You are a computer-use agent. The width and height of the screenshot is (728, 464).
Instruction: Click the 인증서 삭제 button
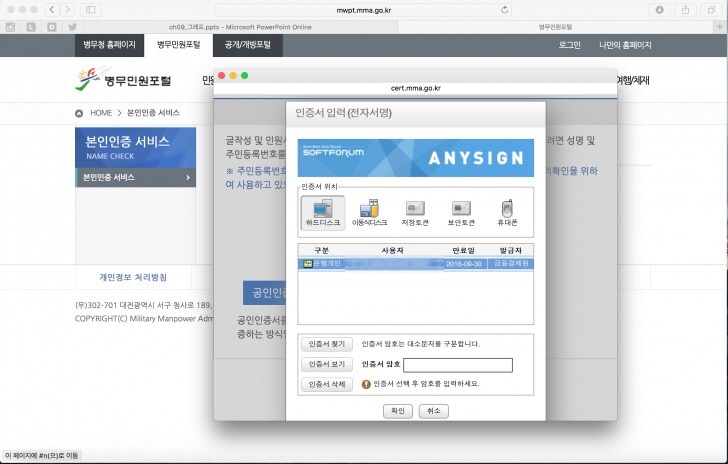327,384
